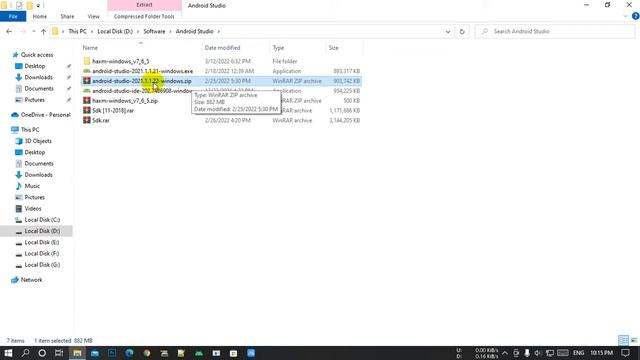
Task: Go back with the Back arrow
Action: (9, 31)
